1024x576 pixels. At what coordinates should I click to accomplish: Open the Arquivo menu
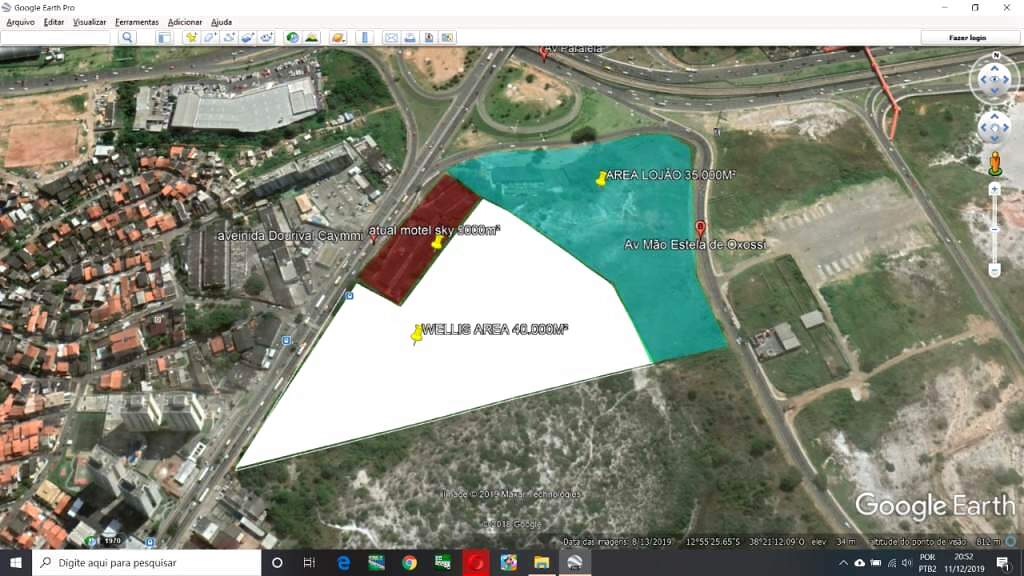pos(20,22)
